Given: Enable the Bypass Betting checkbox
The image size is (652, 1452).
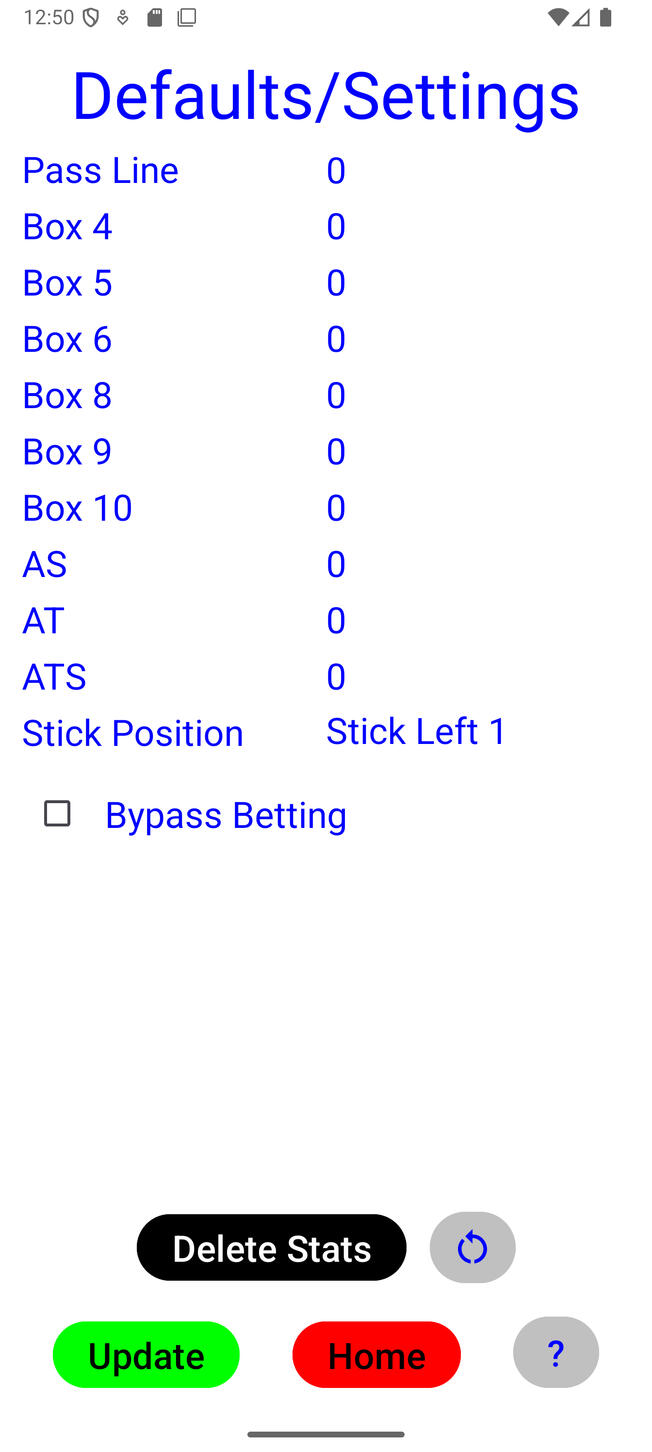Looking at the screenshot, I should pos(58,814).
